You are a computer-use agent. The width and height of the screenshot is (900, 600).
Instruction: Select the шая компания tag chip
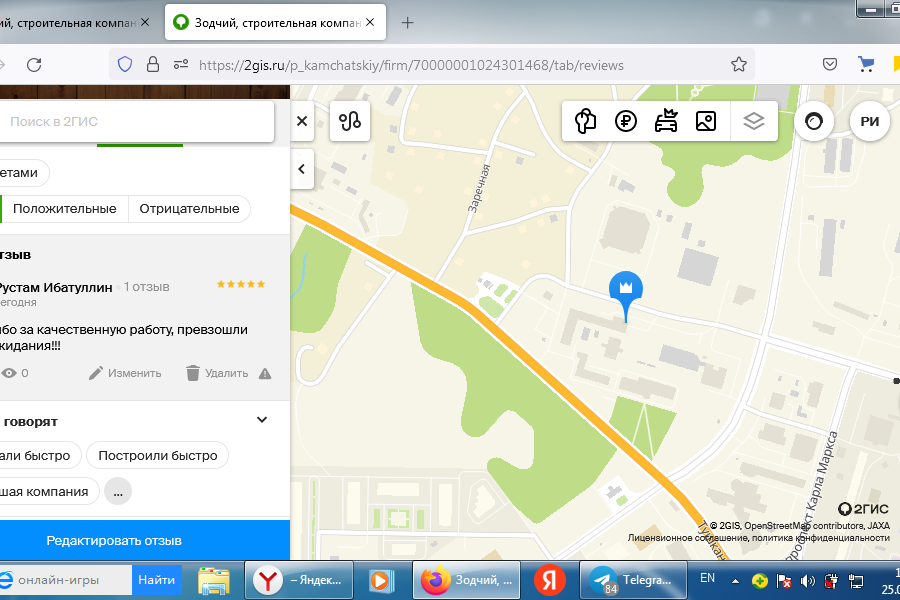[x=48, y=491]
